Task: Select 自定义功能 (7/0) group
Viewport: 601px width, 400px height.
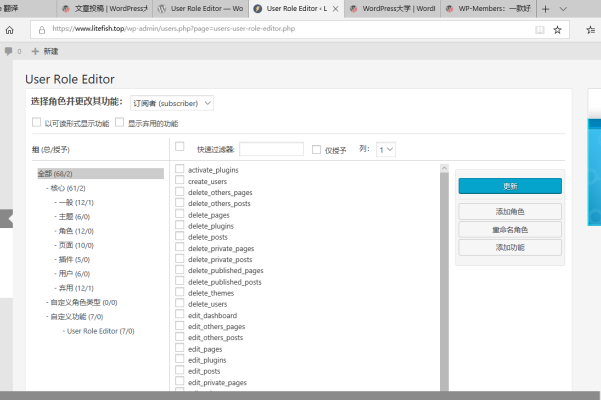Action: point(77,316)
